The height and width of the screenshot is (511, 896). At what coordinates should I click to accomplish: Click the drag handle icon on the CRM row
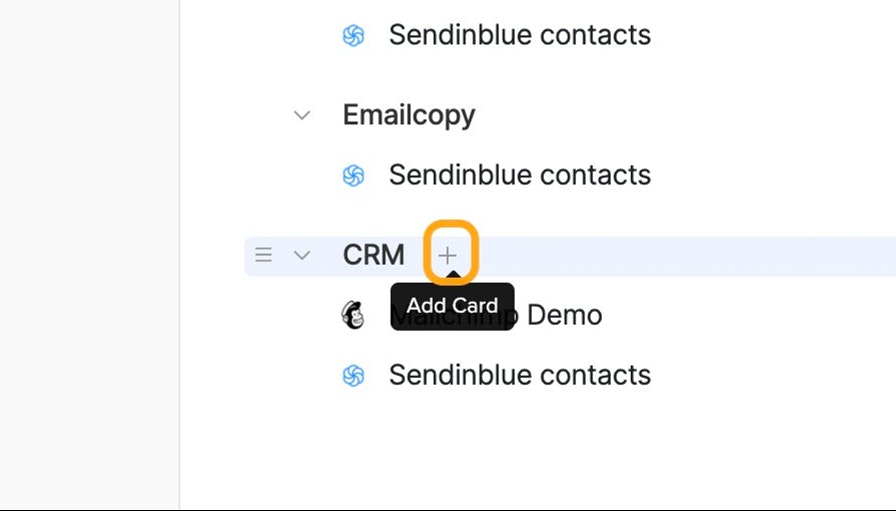pos(263,255)
